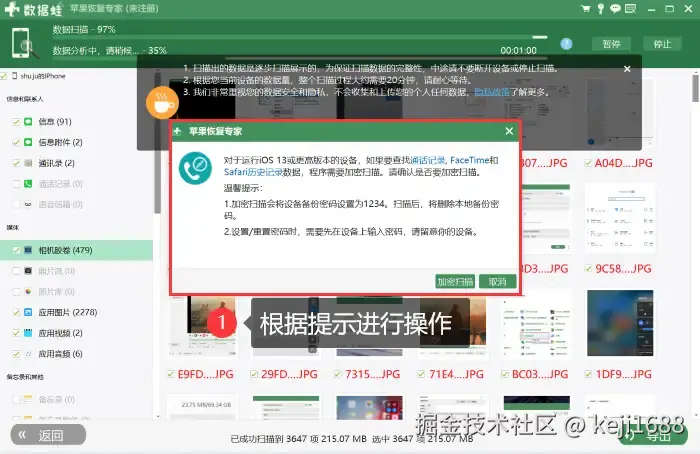Click the sidebar scroll-down arrow

(158, 417)
